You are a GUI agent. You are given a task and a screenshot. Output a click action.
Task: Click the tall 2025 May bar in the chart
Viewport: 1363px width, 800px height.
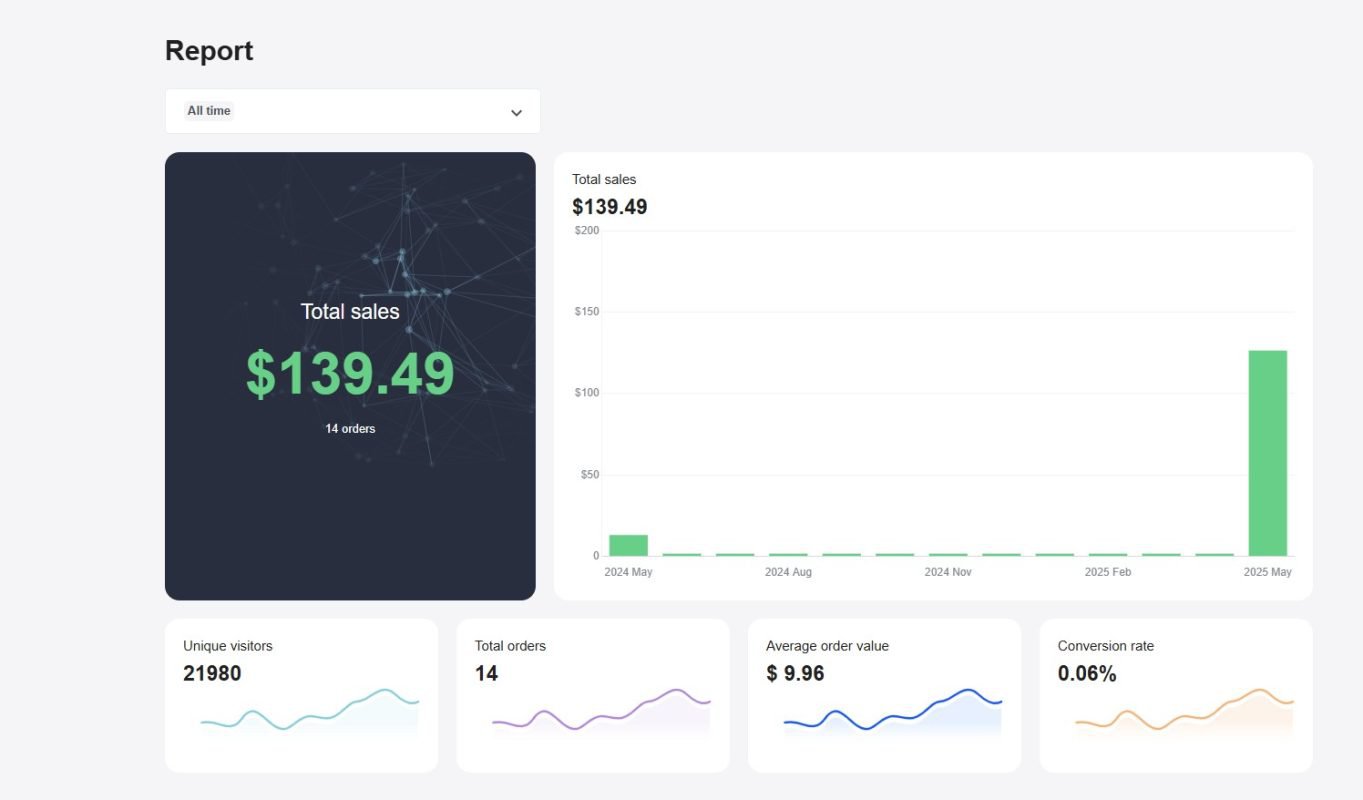[x=1267, y=453]
